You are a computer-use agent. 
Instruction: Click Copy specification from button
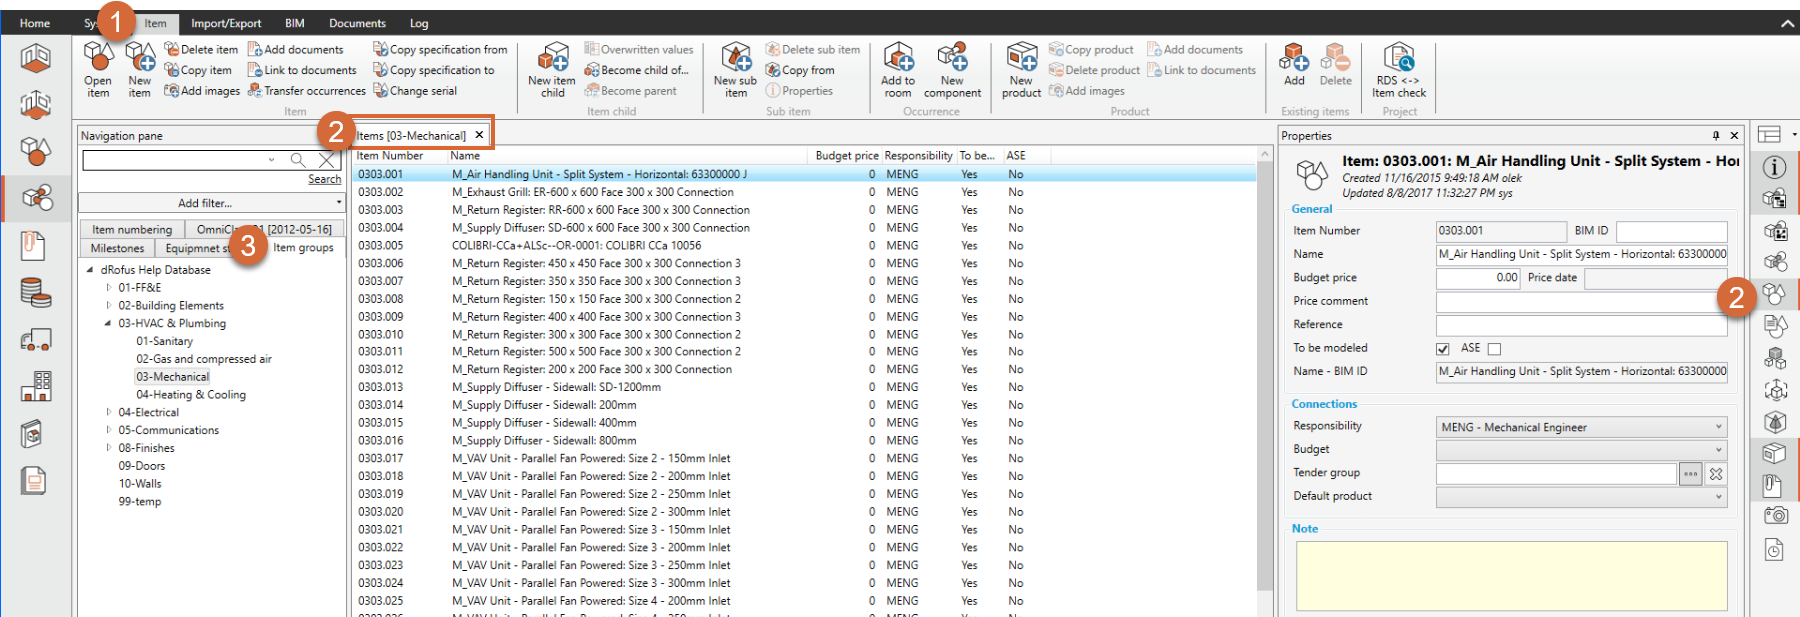click(440, 49)
